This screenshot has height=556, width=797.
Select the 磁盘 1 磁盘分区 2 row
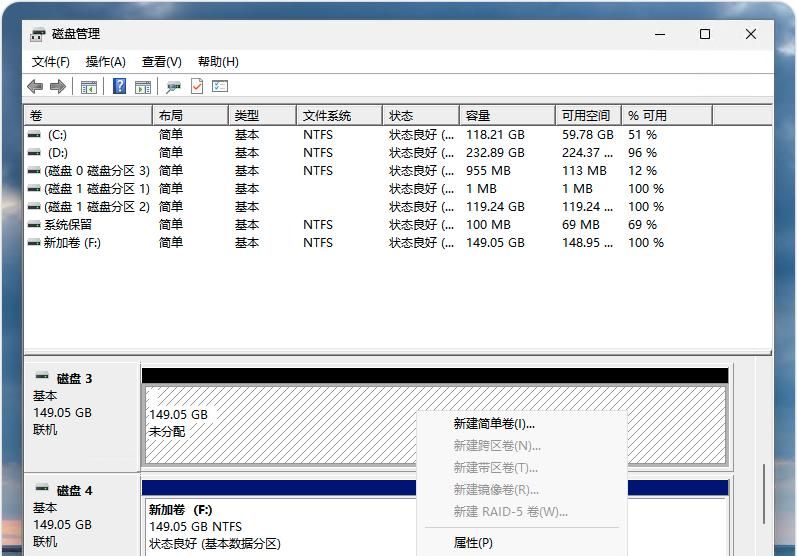397,207
